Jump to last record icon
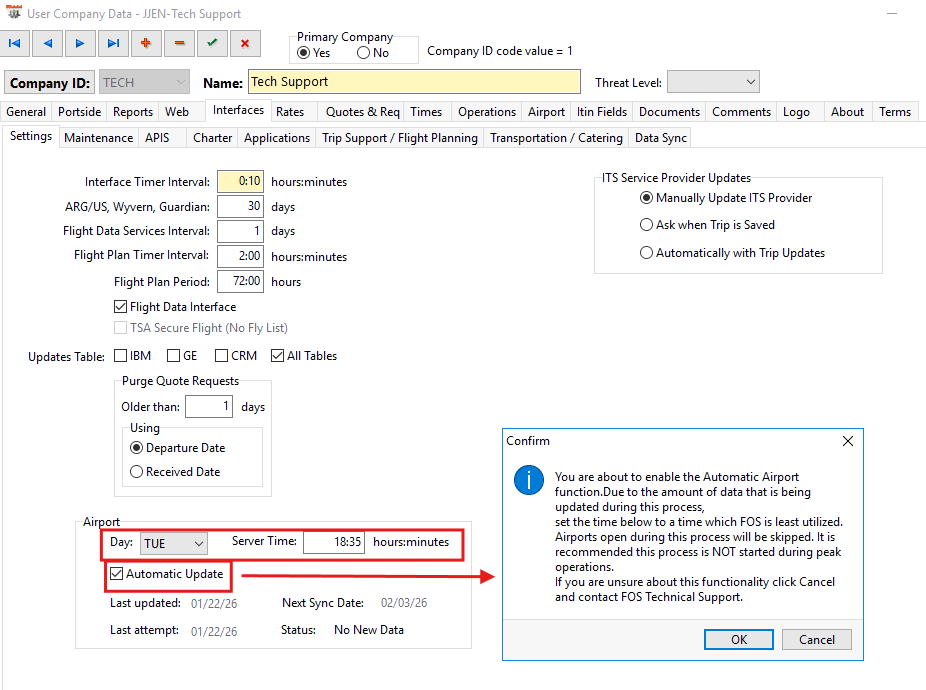Screen dimensions: 926x690 click(x=113, y=44)
